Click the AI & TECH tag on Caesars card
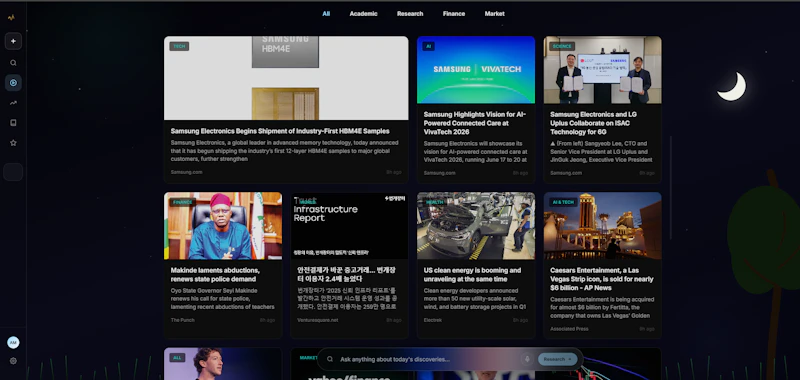This screenshot has height=380, width=800. click(563, 202)
